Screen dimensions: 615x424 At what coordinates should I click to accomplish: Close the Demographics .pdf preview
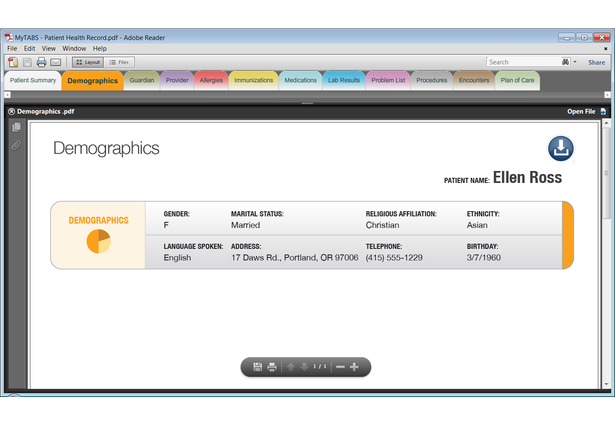(11, 111)
